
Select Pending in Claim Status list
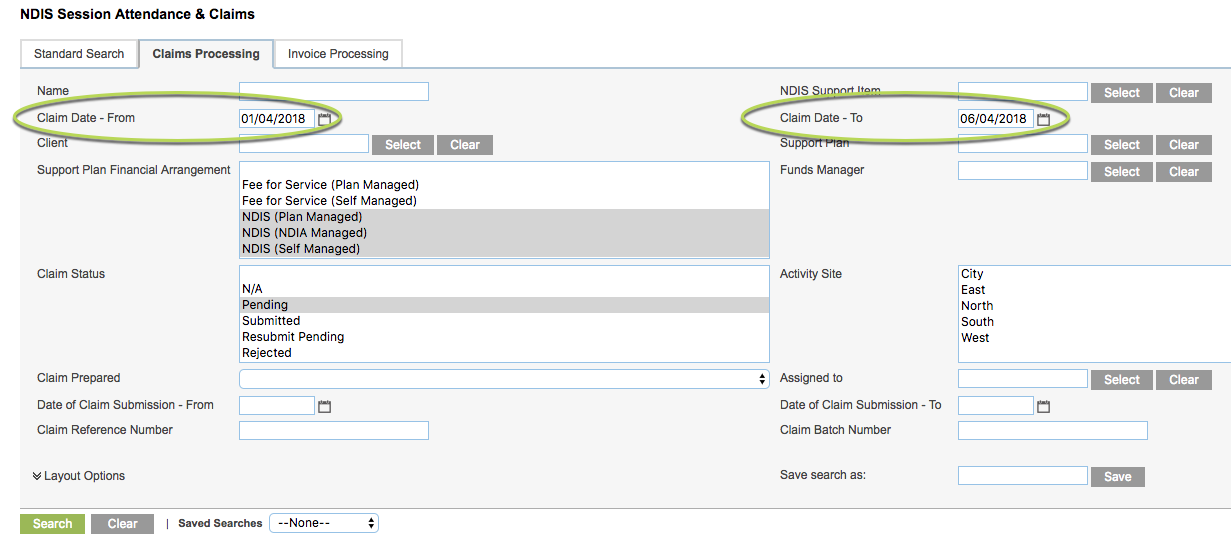point(505,305)
